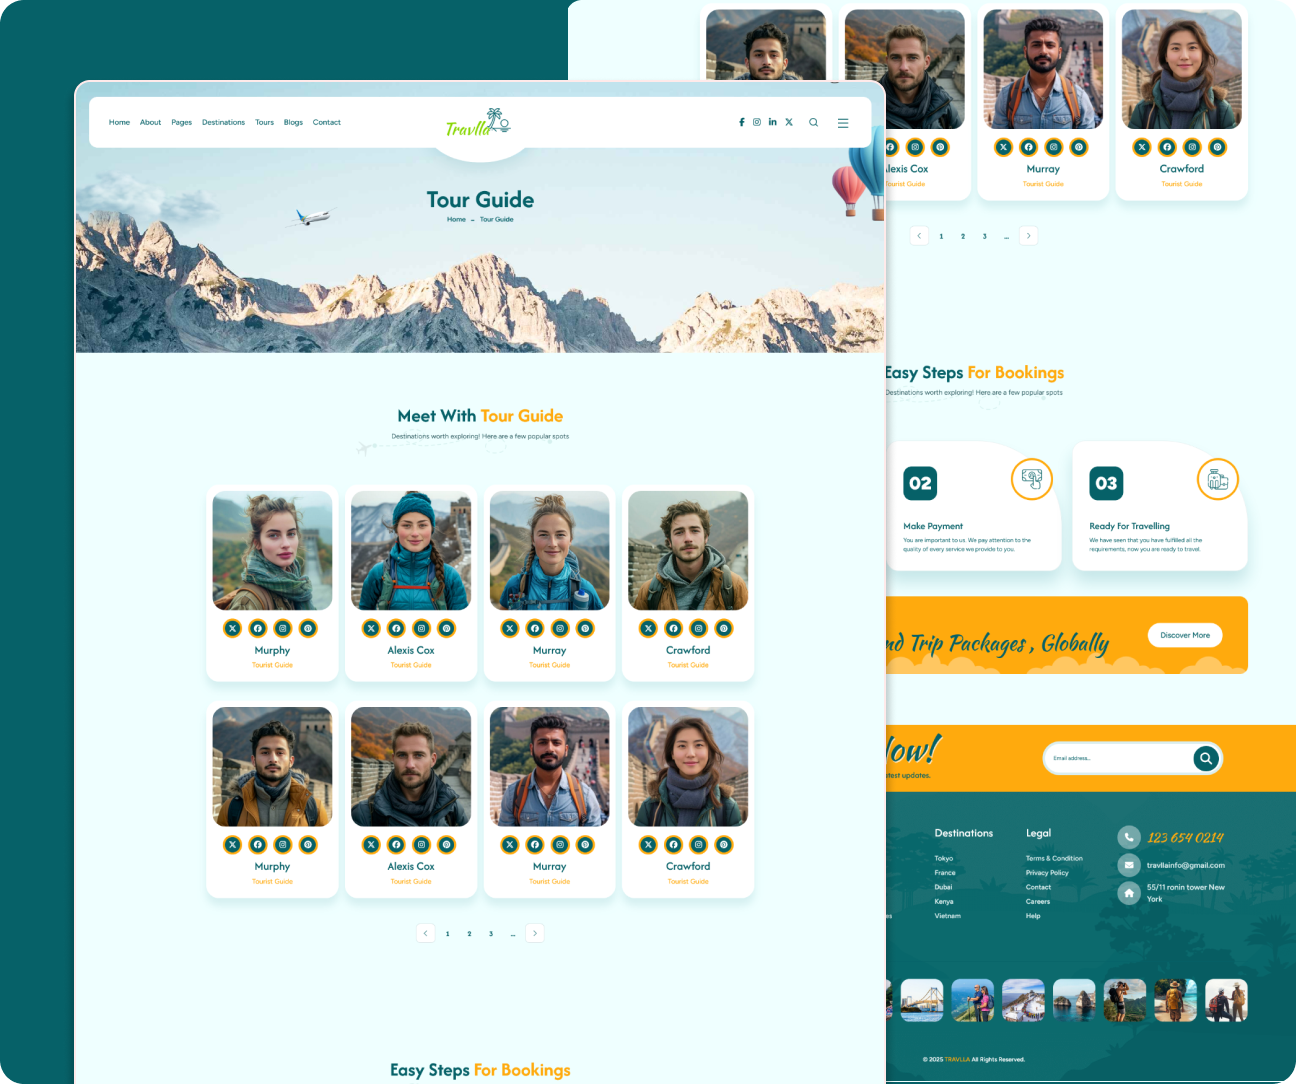The width and height of the screenshot is (1296, 1084).
Task: Open Instagram from the header social icons
Action: [757, 122]
